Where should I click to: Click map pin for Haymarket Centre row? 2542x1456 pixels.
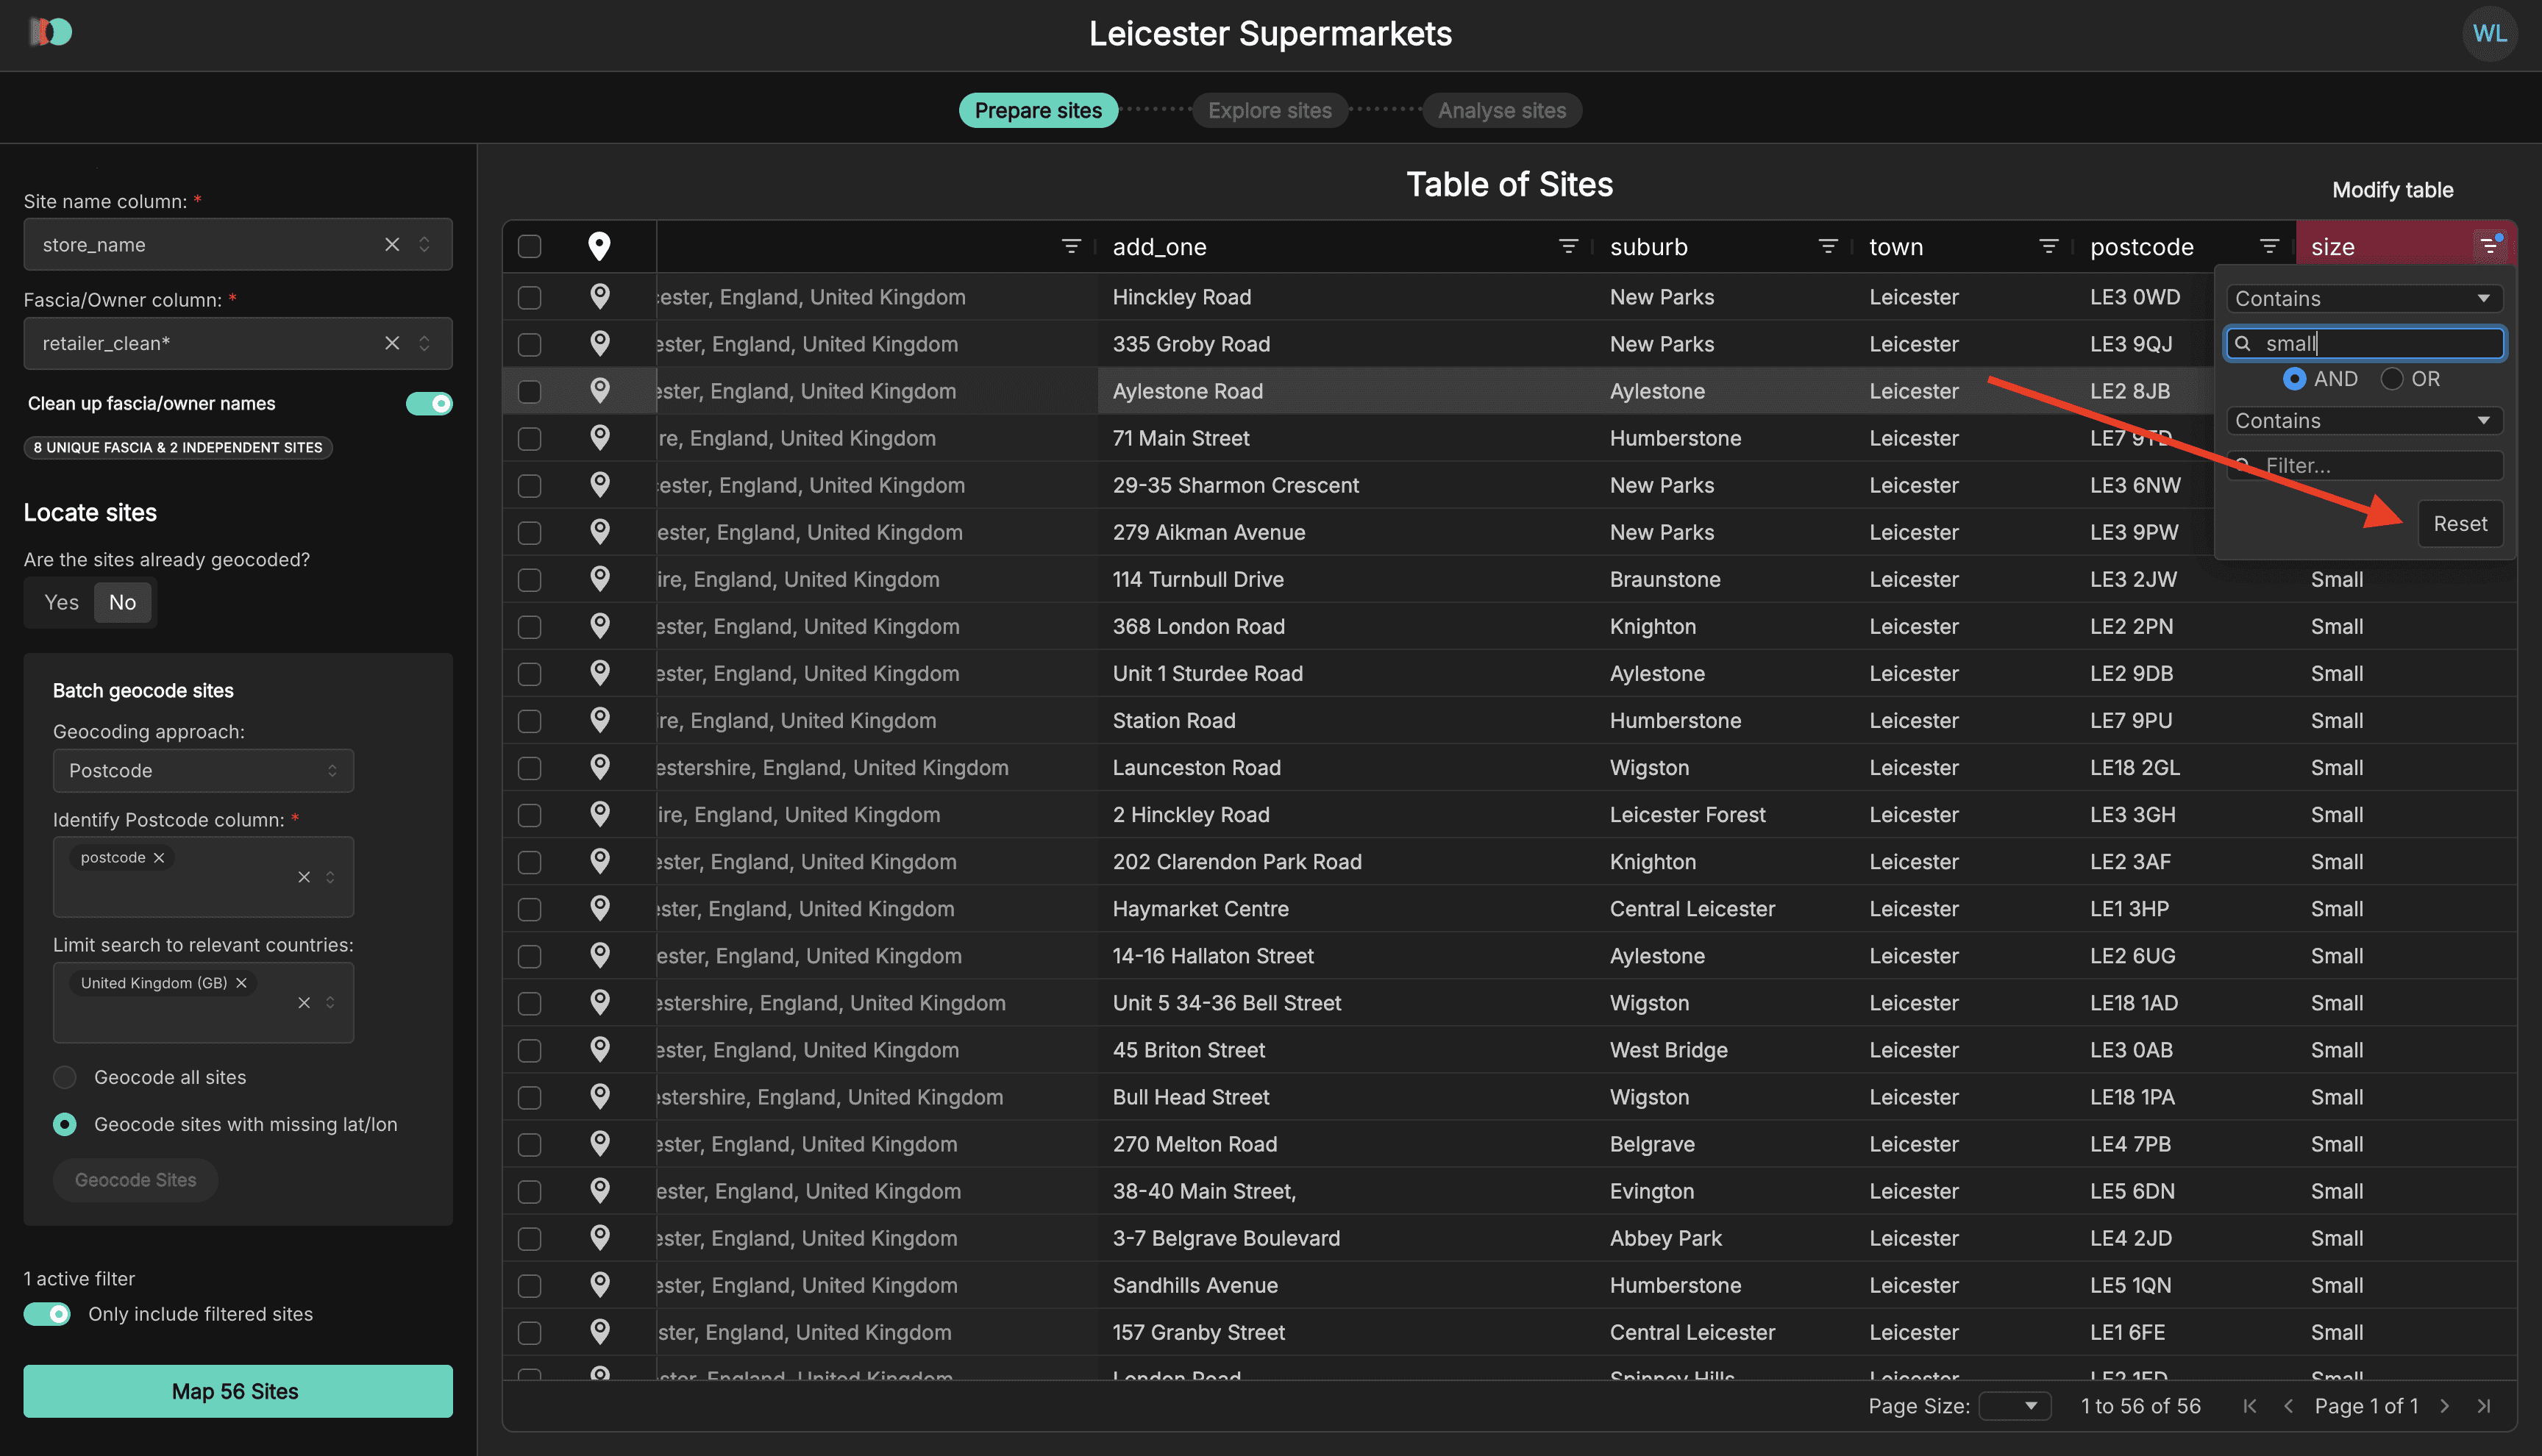pos(599,908)
